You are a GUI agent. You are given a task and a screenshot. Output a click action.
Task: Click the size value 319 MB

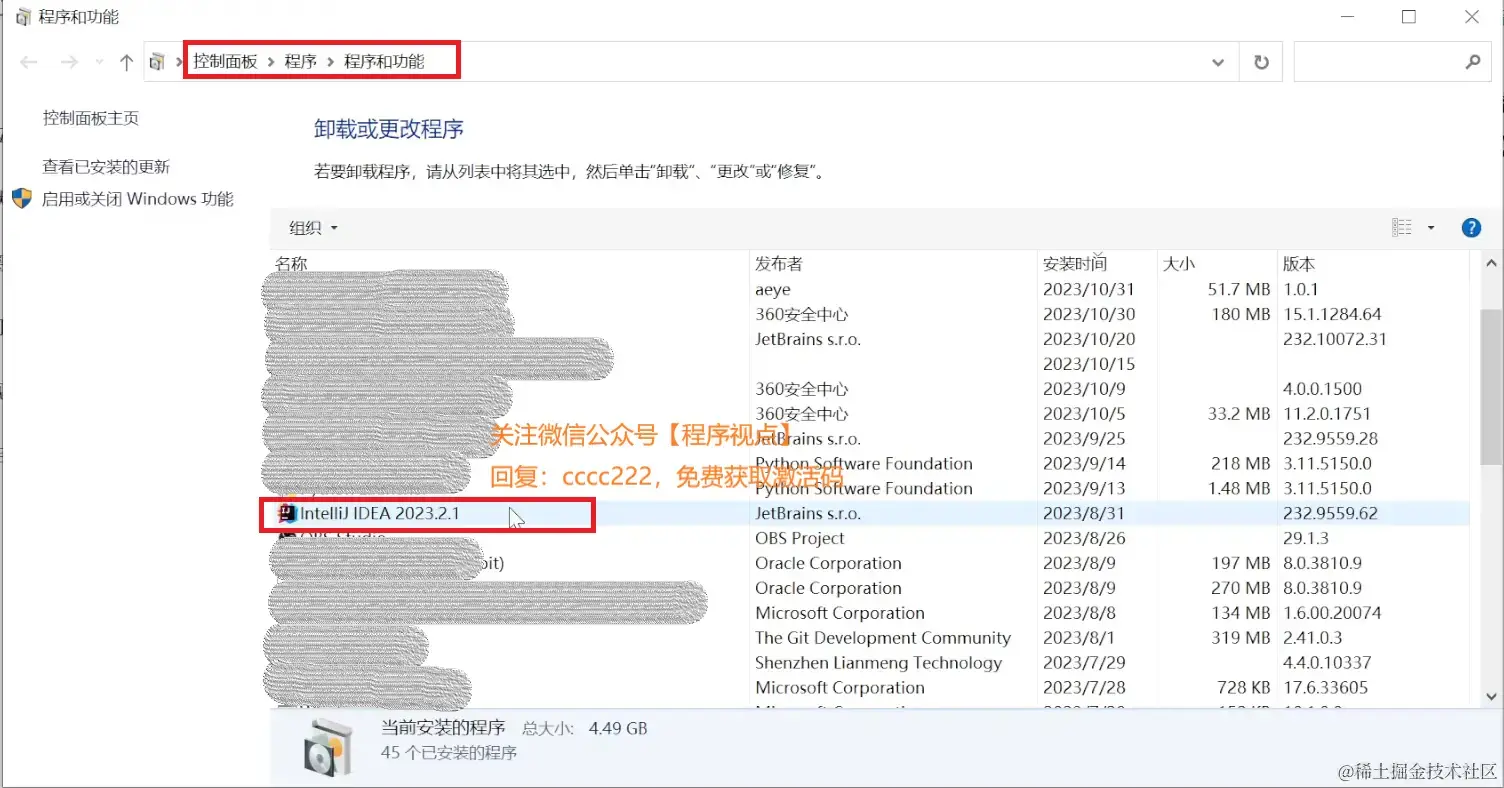coord(1243,638)
